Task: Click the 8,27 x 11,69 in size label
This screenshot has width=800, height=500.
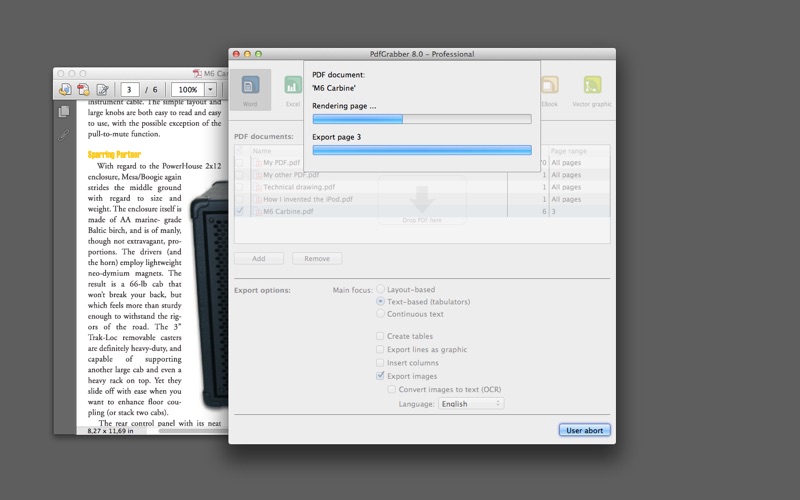Action: pos(110,431)
